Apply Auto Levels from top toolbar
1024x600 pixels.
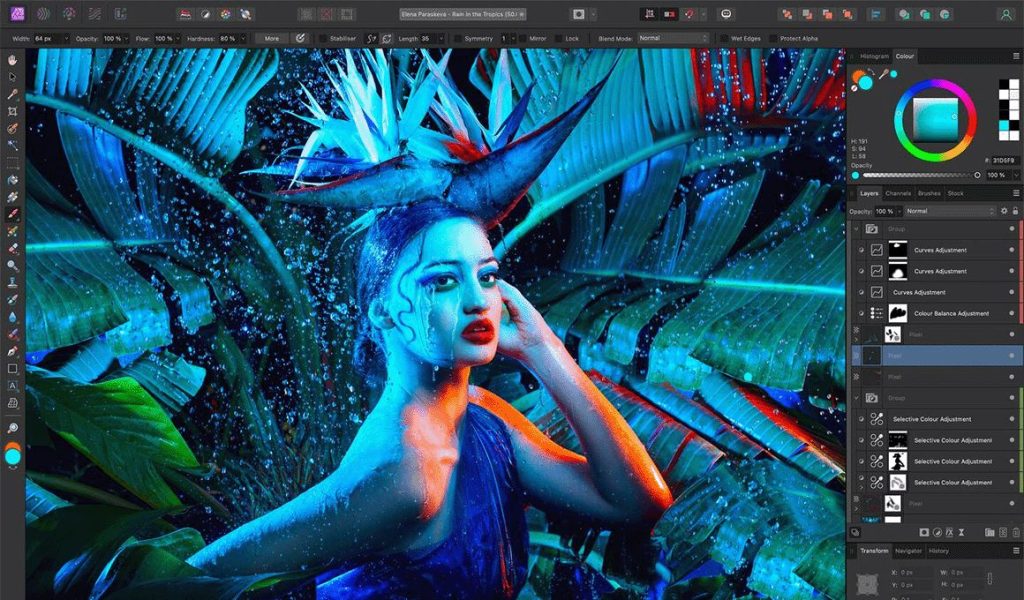185,14
